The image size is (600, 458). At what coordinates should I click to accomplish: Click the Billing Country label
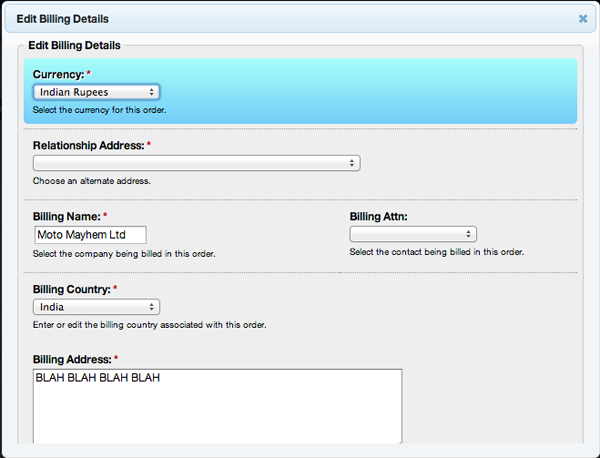click(x=72, y=289)
